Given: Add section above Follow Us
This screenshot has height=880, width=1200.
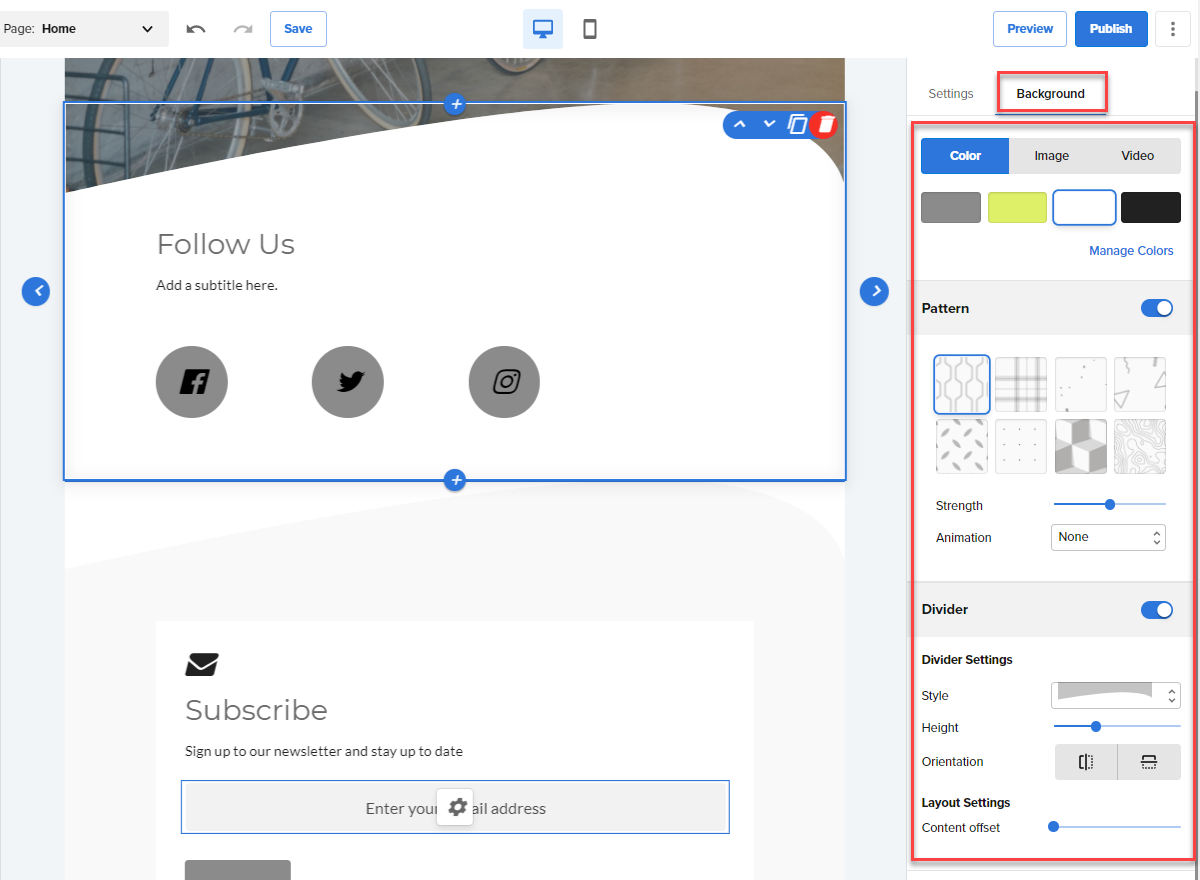Looking at the screenshot, I should click(455, 104).
